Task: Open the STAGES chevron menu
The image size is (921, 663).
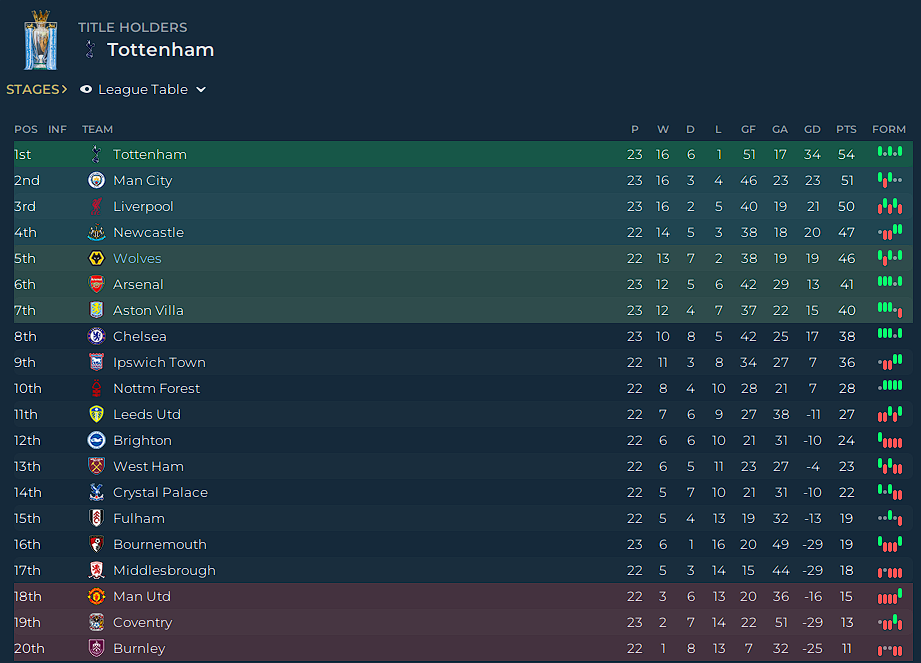Action: point(36,89)
